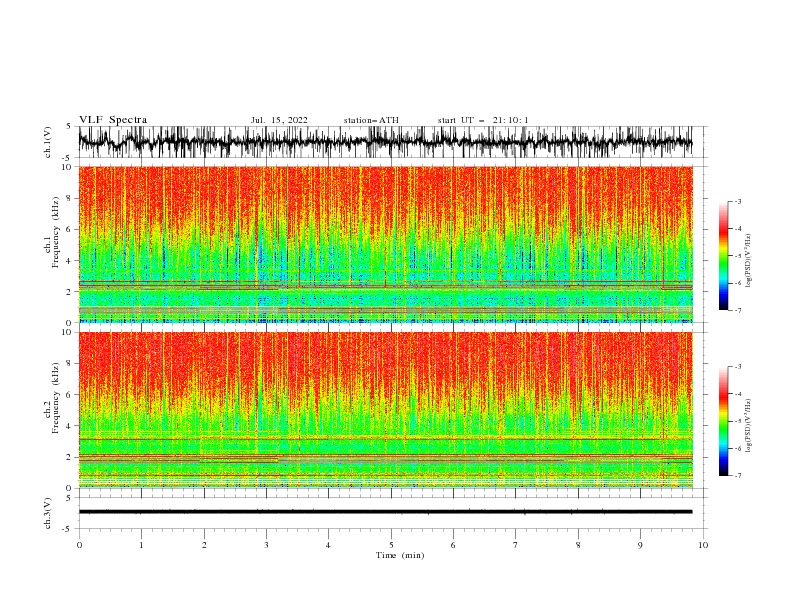Click the ch.1 spectrogram color scale bar
Viewport: 792px width, 612px height.
click(723, 255)
